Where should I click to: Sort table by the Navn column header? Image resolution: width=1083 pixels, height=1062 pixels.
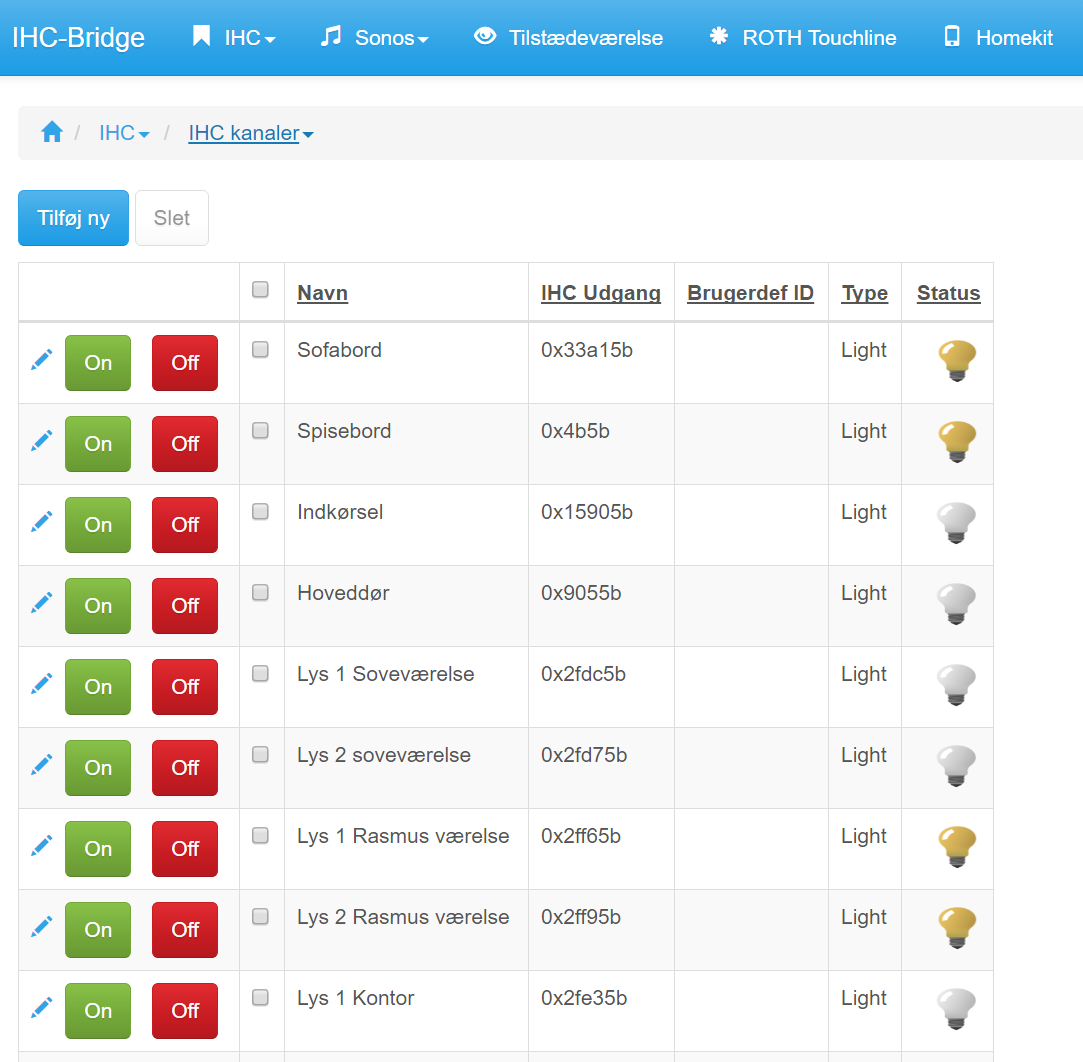[322, 293]
